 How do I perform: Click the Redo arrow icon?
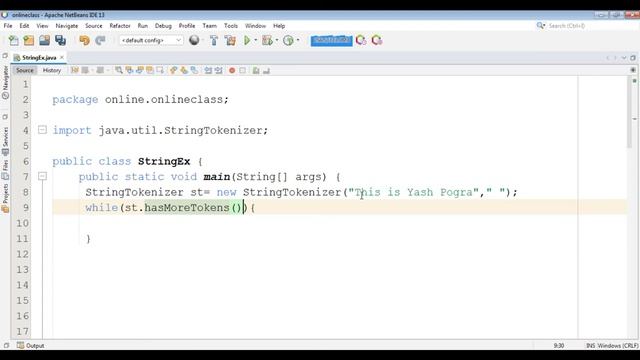tap(100, 40)
